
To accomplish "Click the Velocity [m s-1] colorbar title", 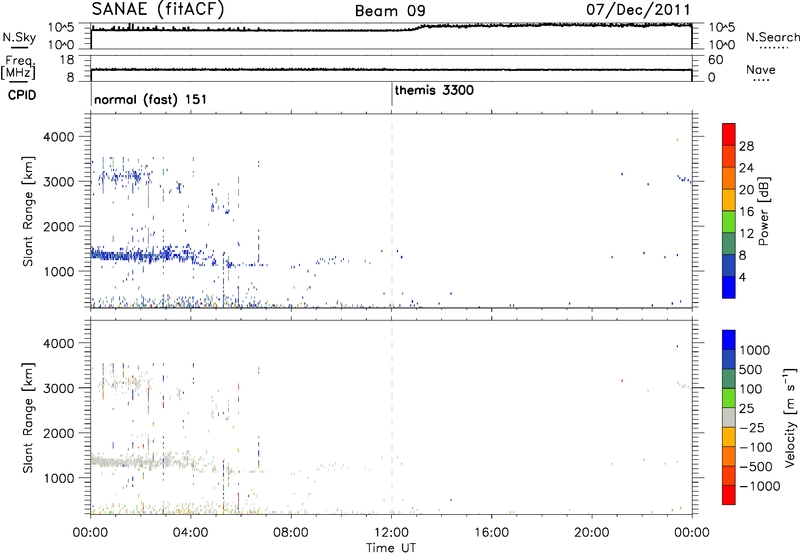I will click(790, 417).
